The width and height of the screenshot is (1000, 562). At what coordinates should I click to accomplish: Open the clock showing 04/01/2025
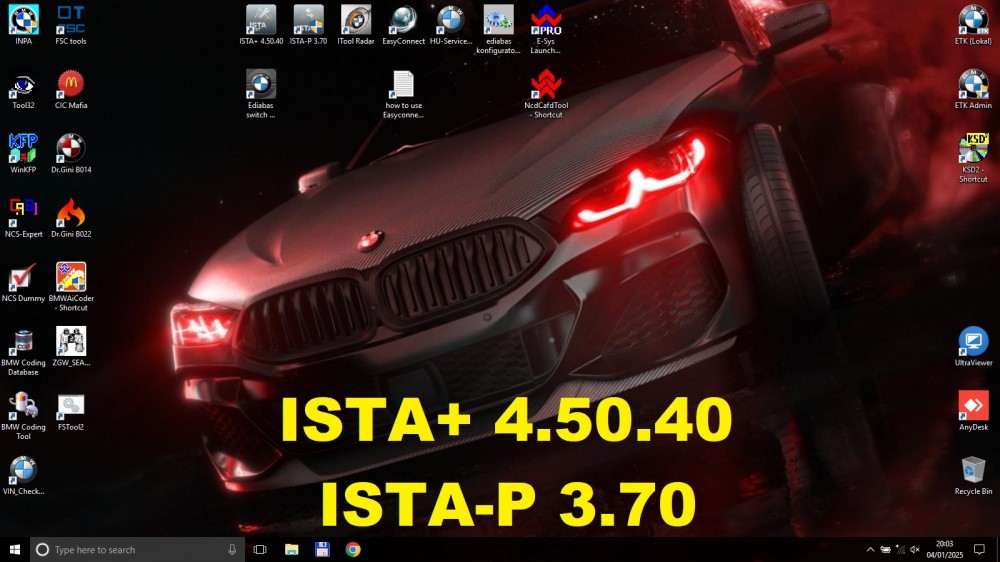click(x=945, y=549)
